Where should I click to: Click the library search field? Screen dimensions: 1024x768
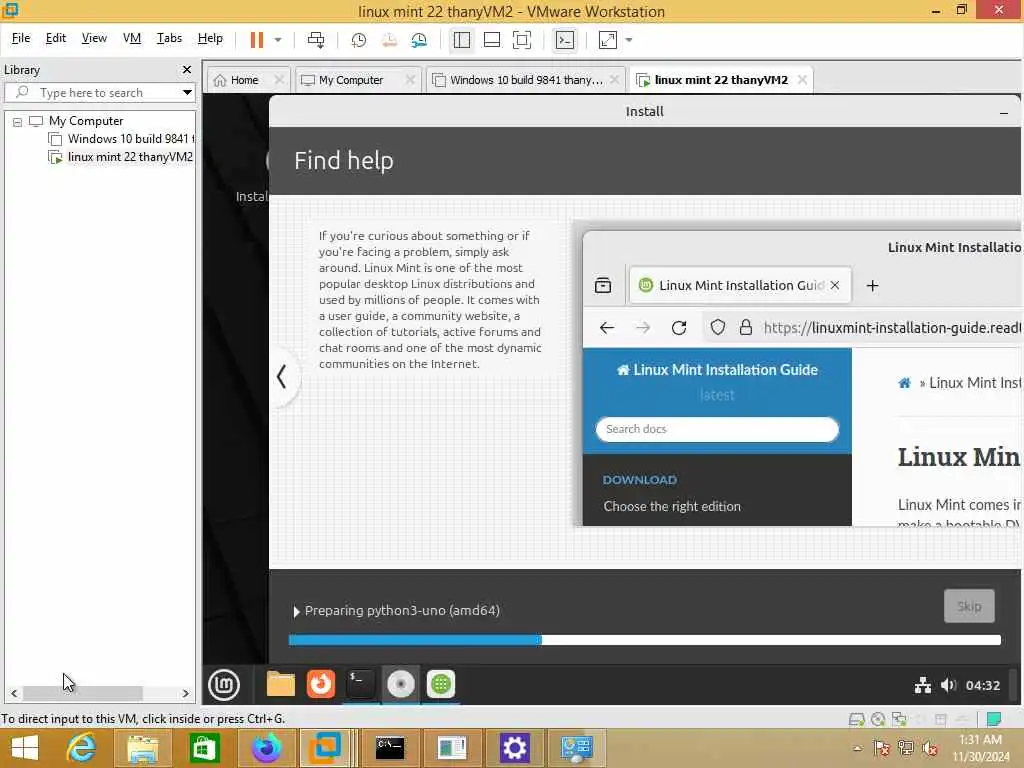point(98,92)
